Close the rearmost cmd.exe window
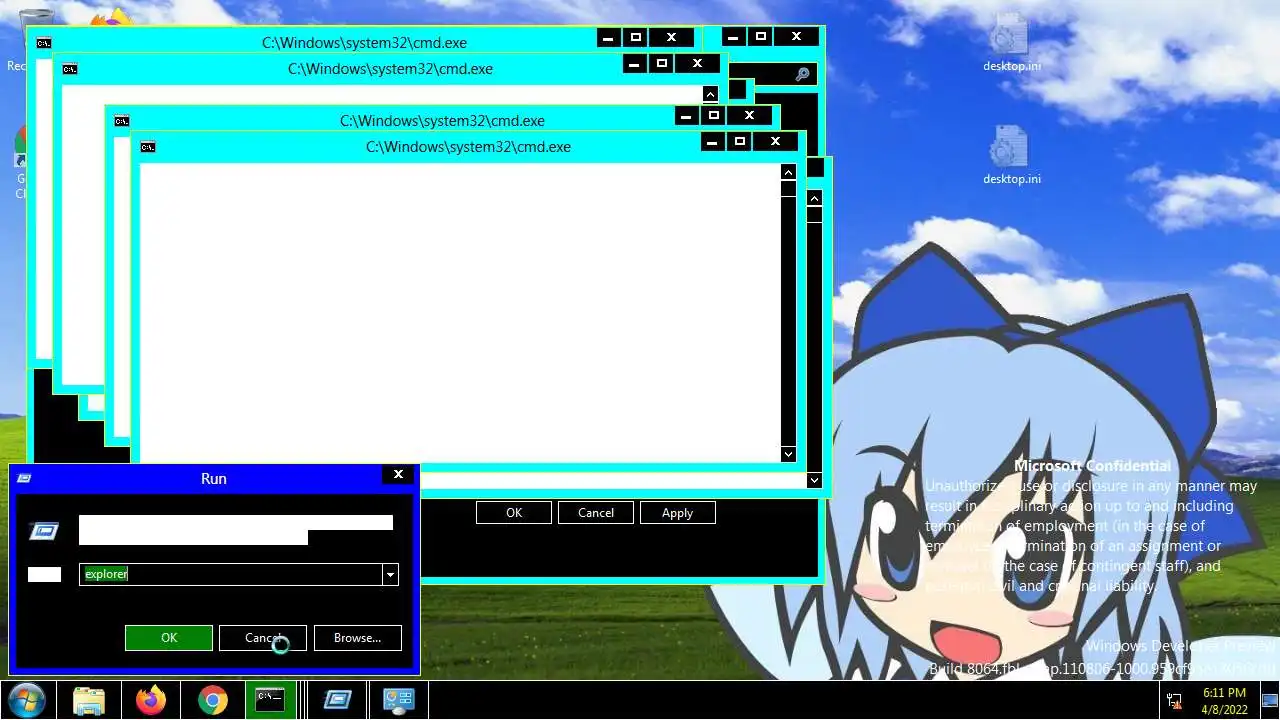The image size is (1280, 720). click(x=671, y=38)
